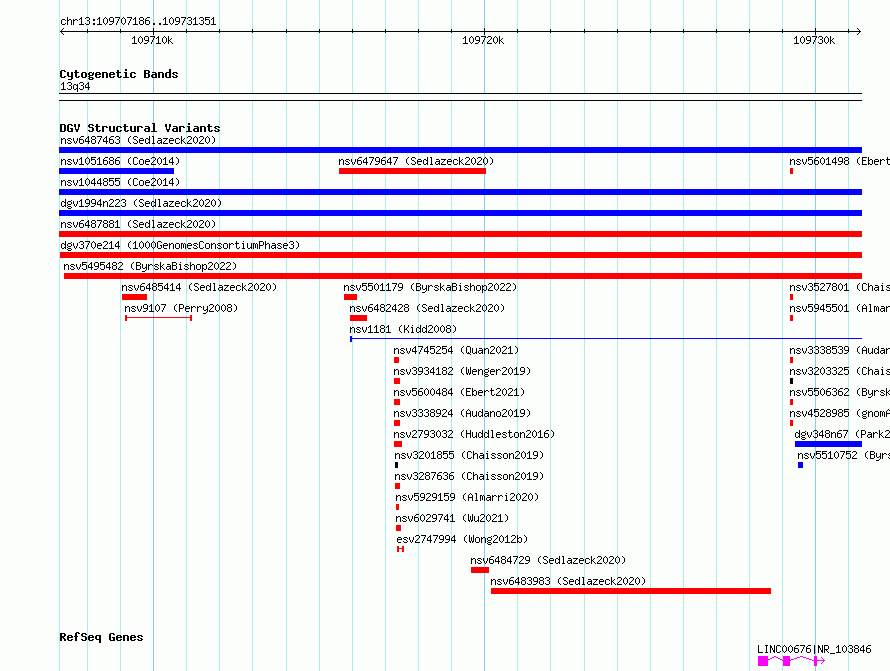
Task: Select the nsv6029741 (Wu2021) label
Action: click(x=452, y=518)
